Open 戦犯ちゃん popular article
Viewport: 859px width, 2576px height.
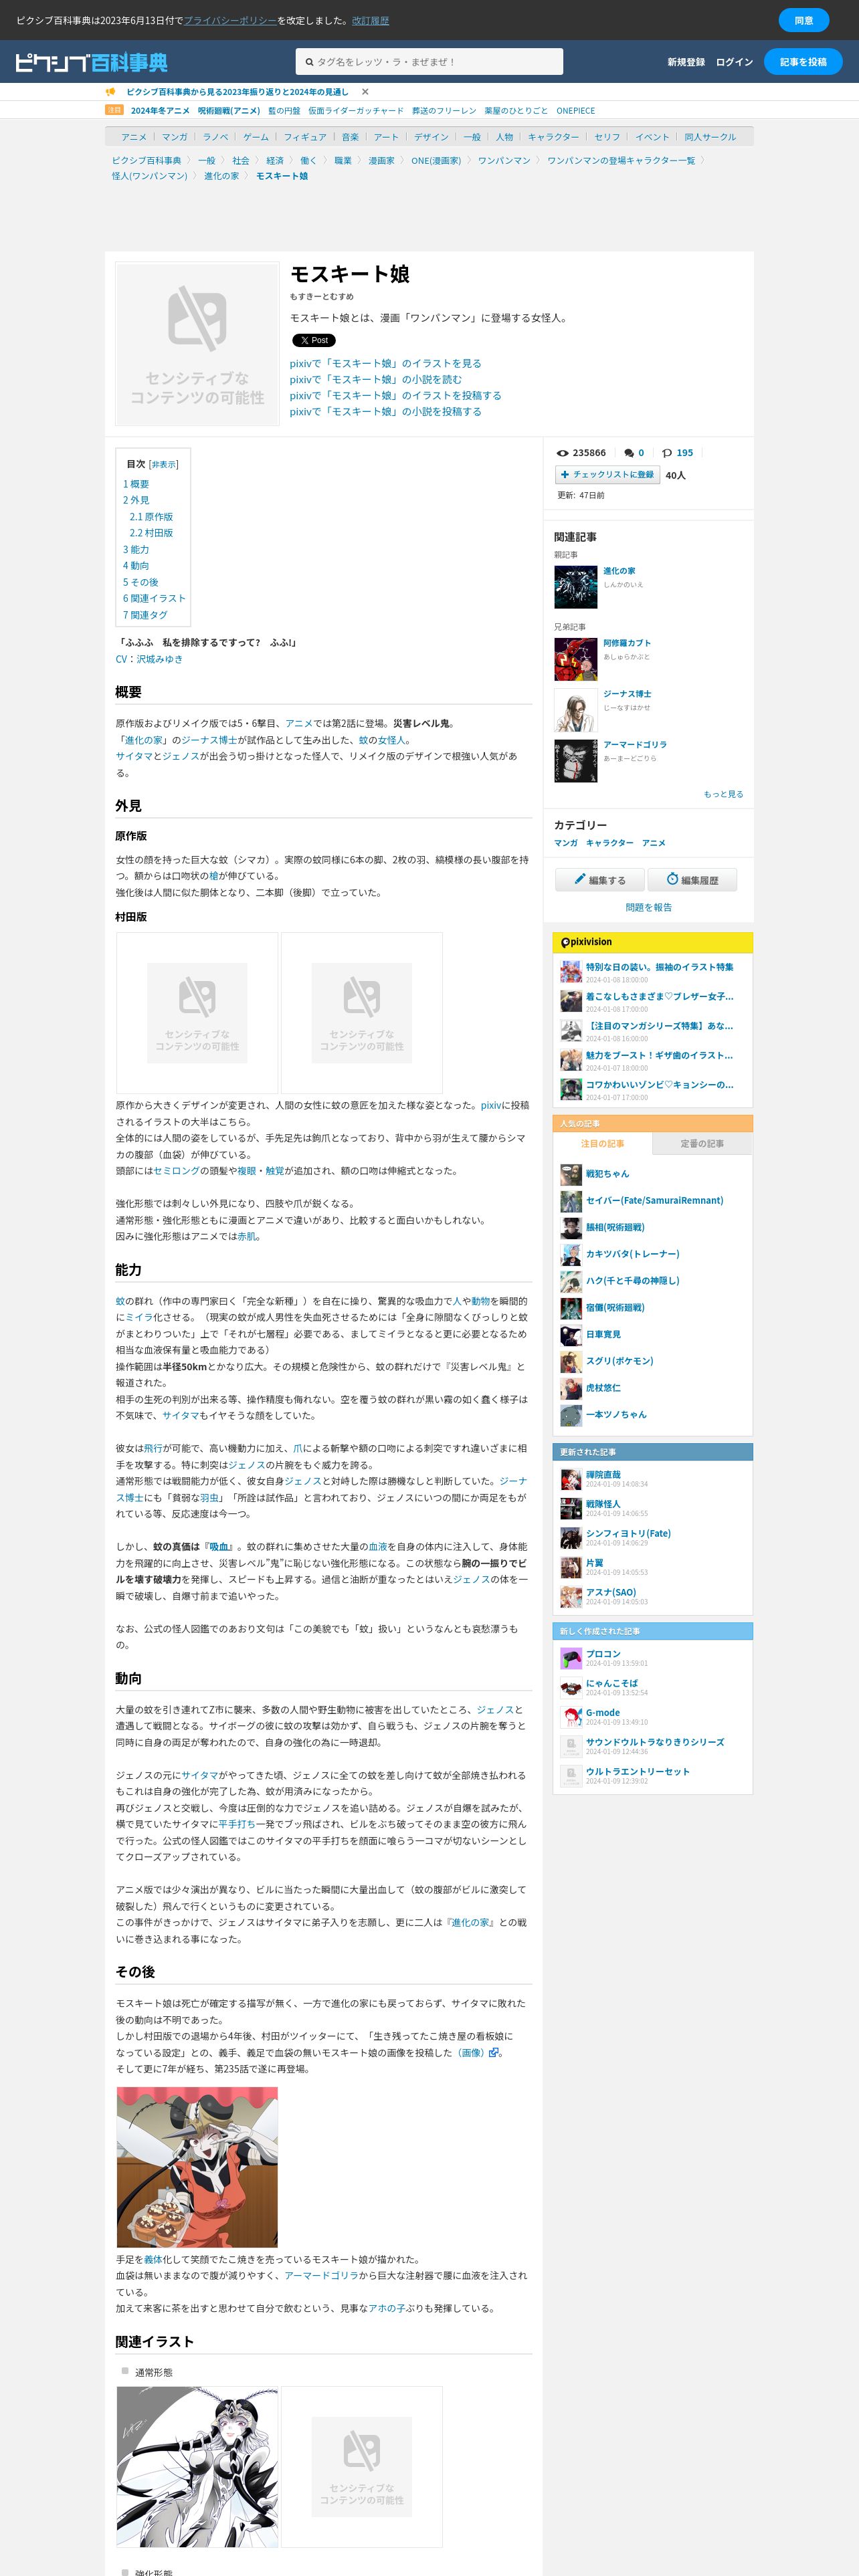point(607,1174)
